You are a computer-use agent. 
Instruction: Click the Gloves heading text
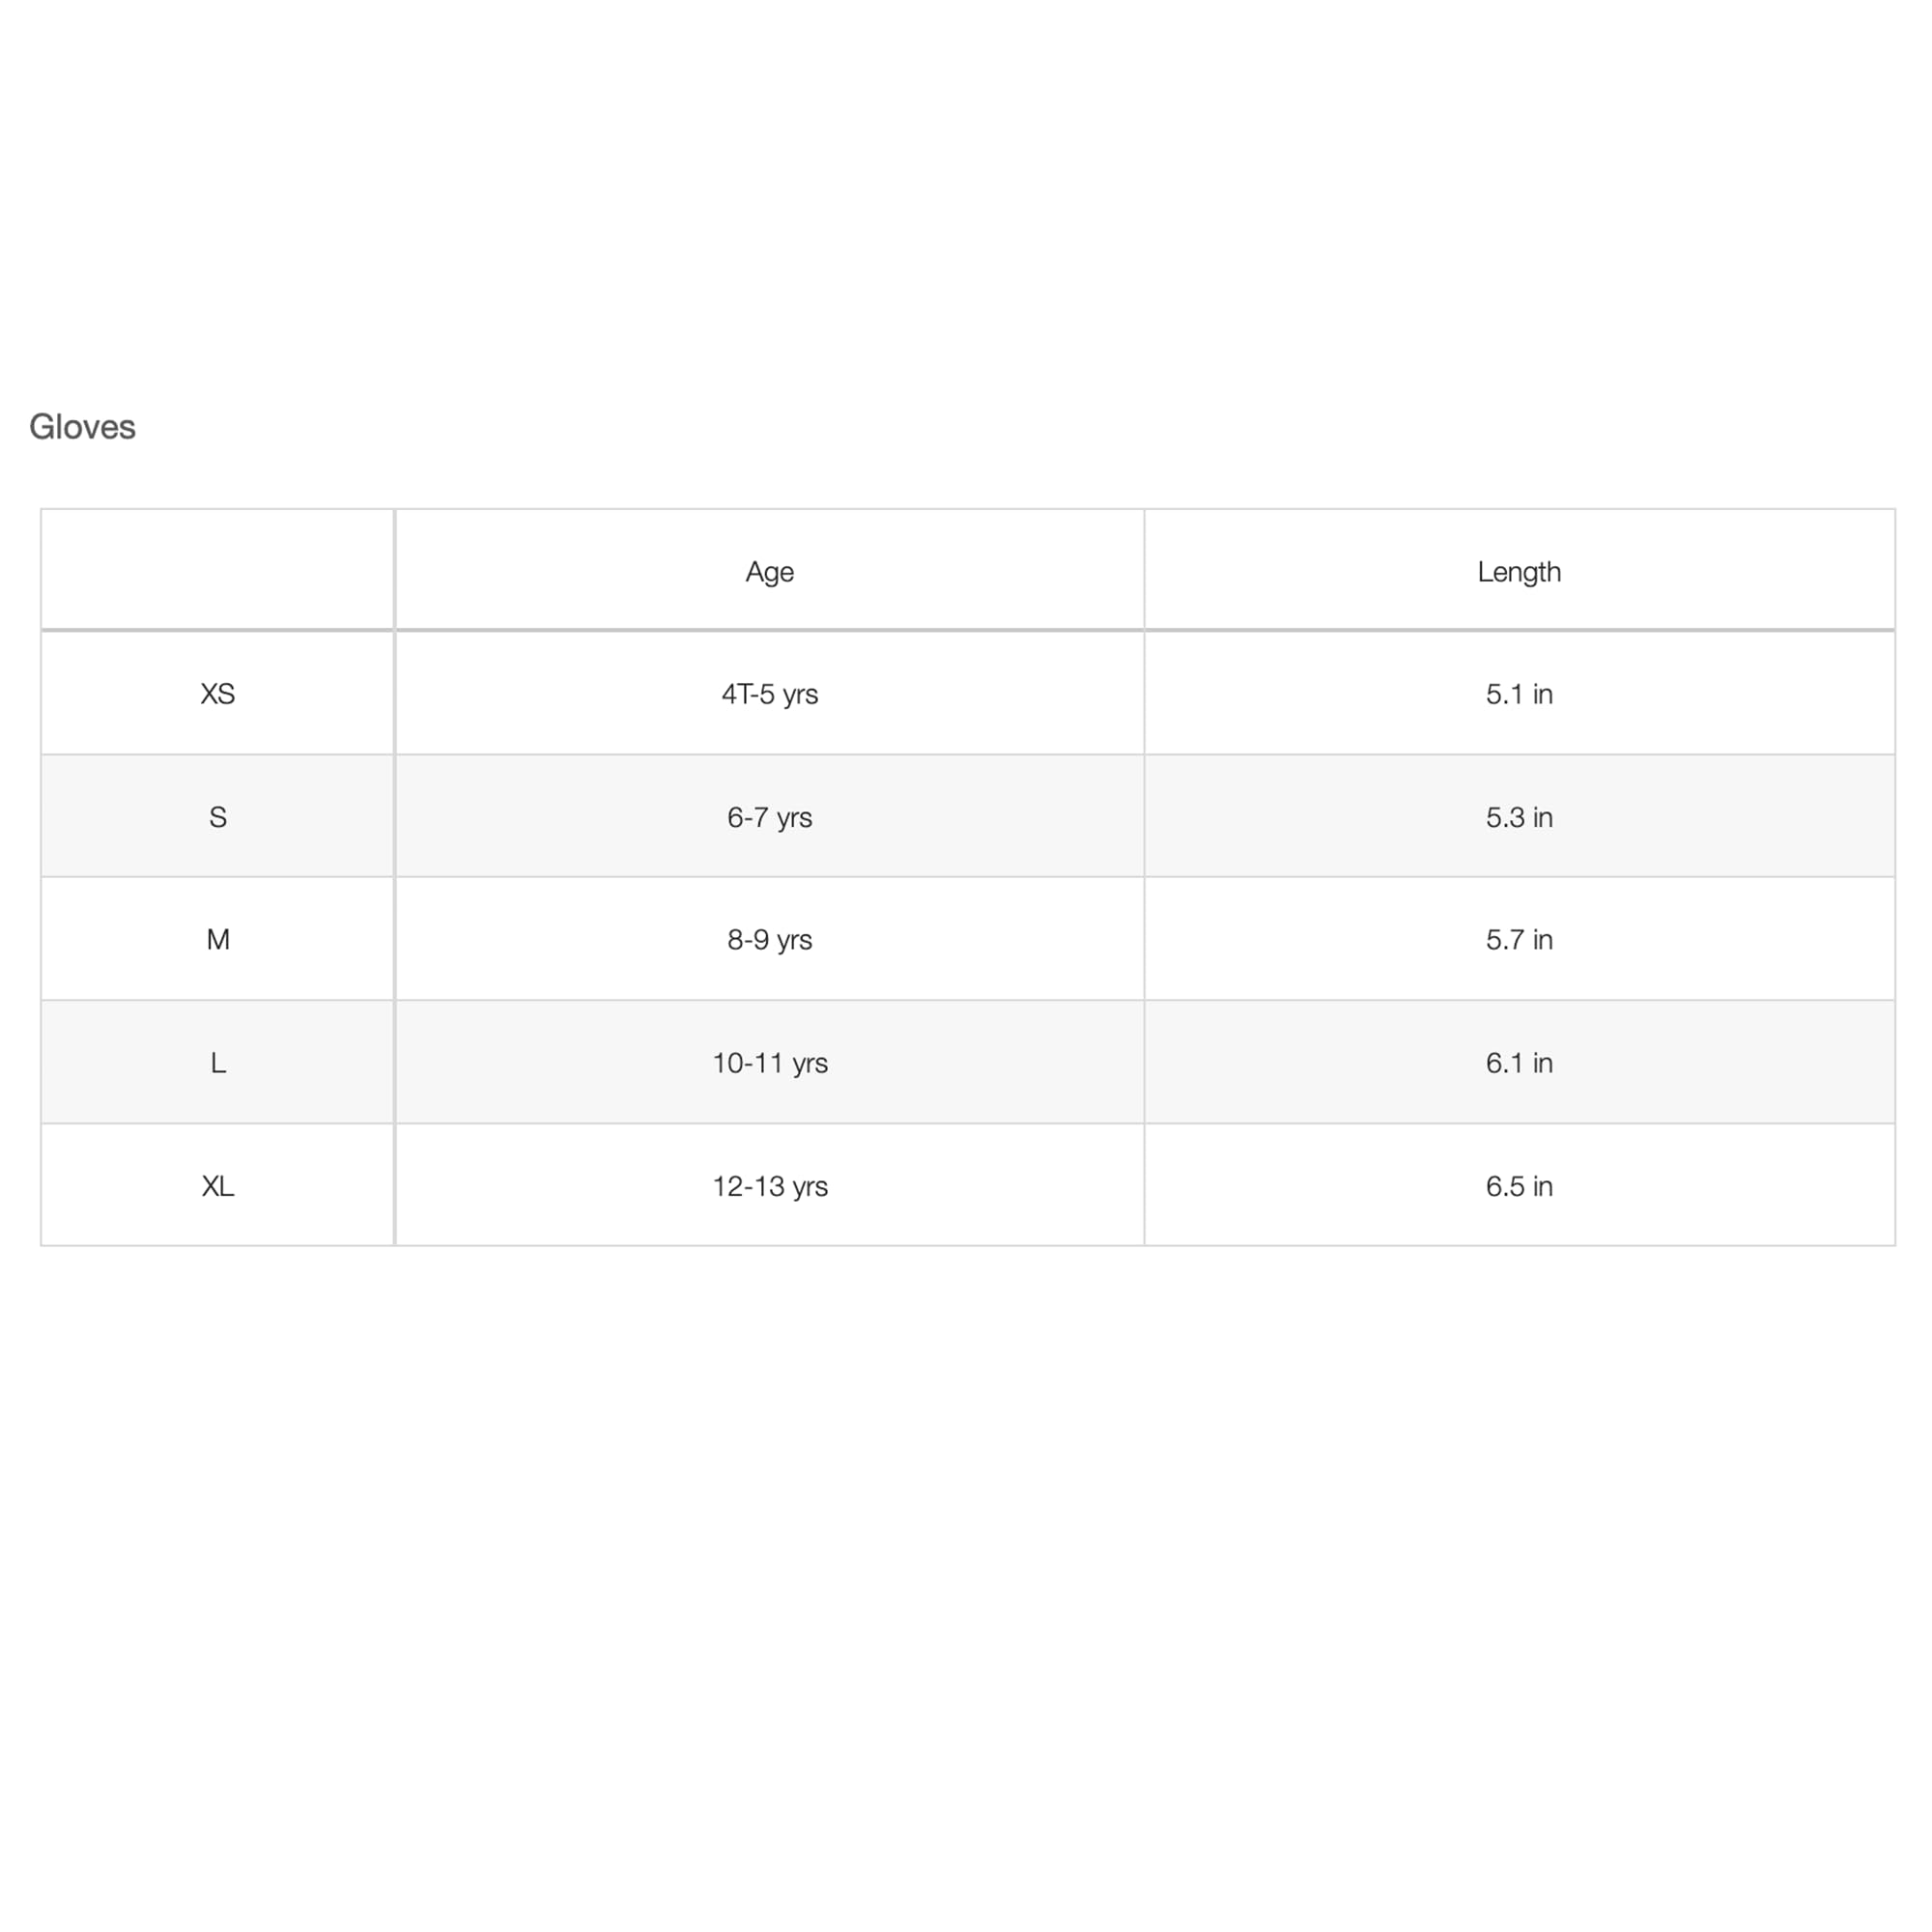point(82,427)
